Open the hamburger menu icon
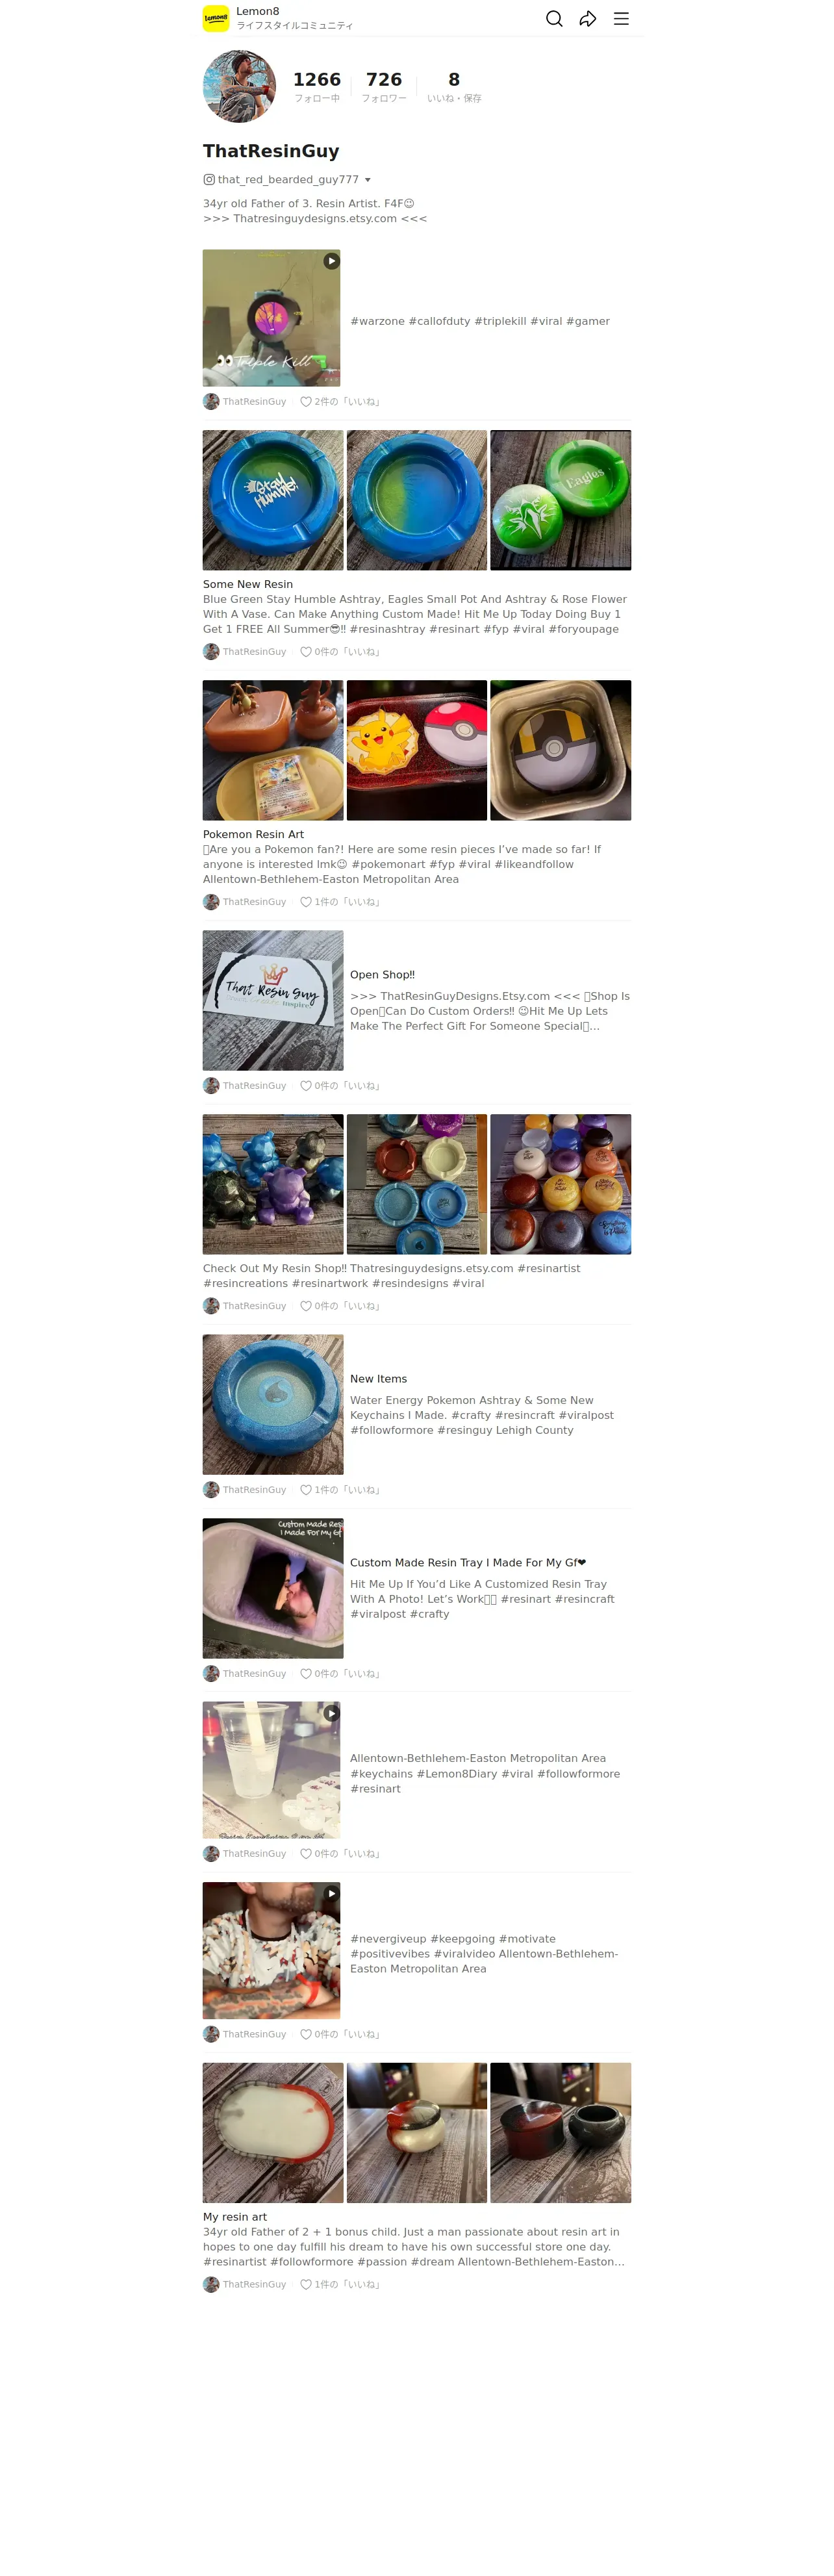Image resolution: width=834 pixels, height=2576 pixels. click(x=621, y=18)
